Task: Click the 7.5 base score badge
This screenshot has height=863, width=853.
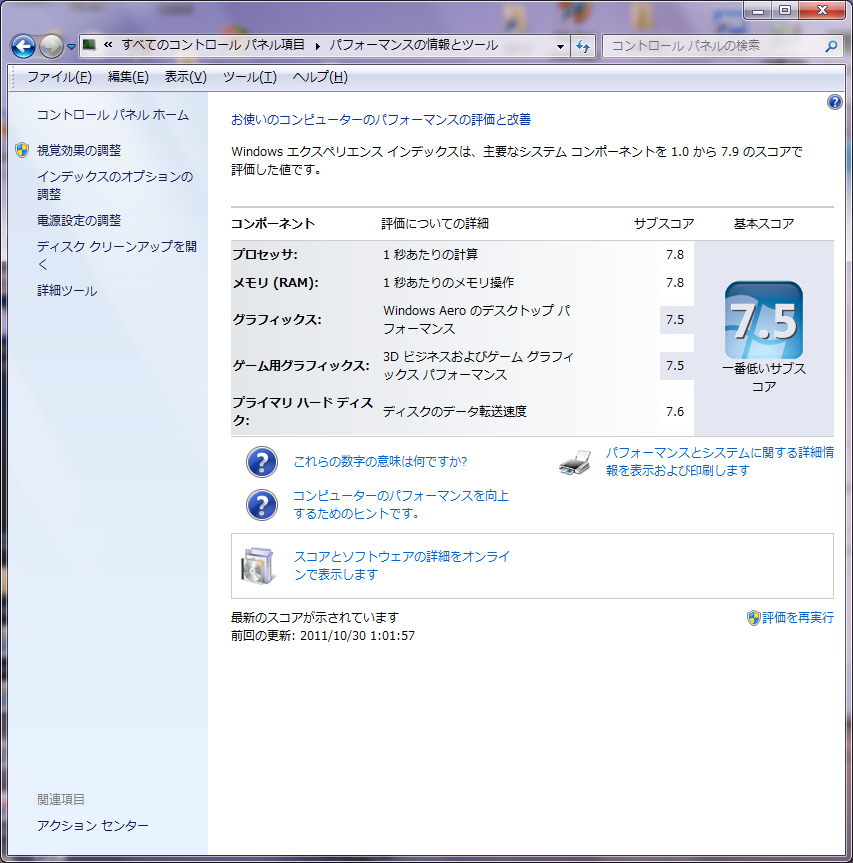Action: click(x=763, y=321)
